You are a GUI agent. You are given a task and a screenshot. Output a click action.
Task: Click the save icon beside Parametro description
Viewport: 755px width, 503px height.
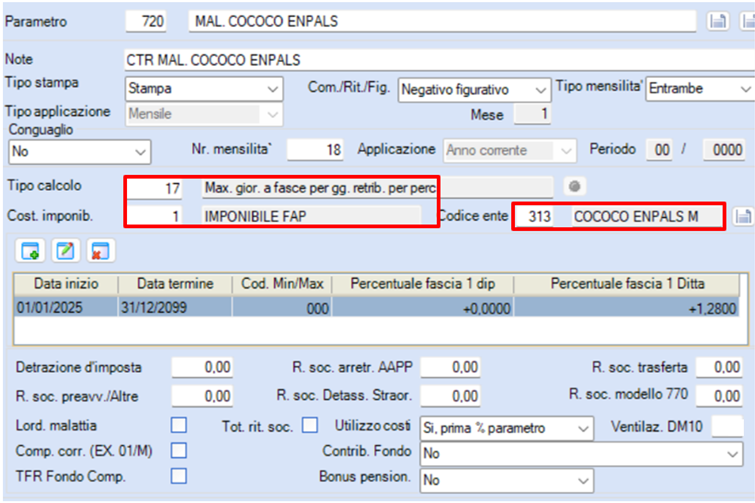(717, 21)
